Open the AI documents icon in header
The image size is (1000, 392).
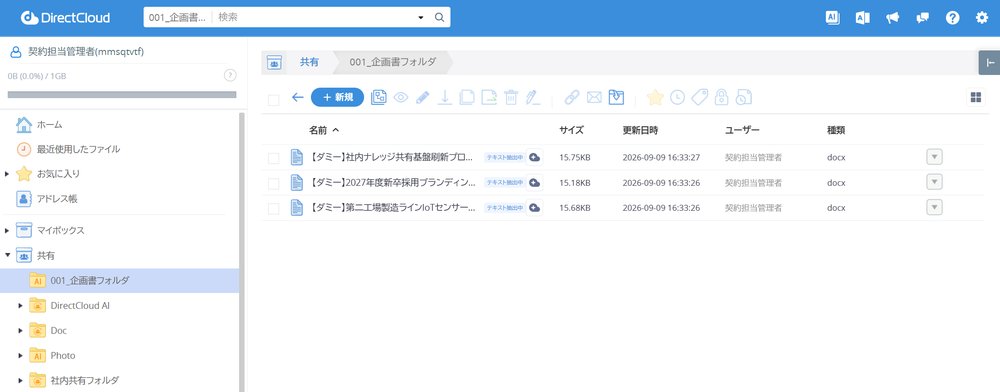pyautogui.click(x=832, y=18)
